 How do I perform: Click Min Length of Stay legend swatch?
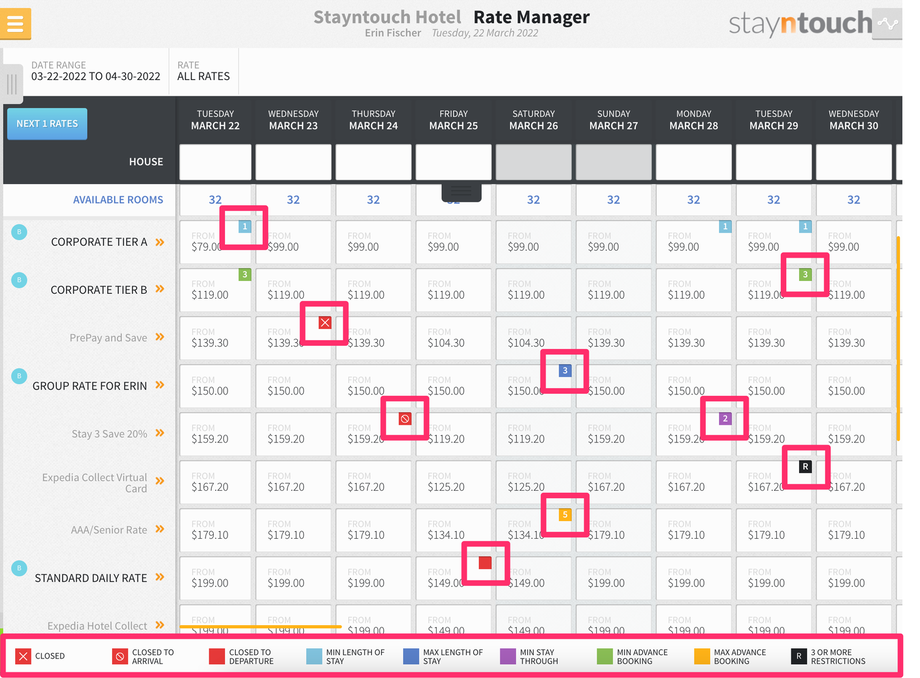pos(314,656)
